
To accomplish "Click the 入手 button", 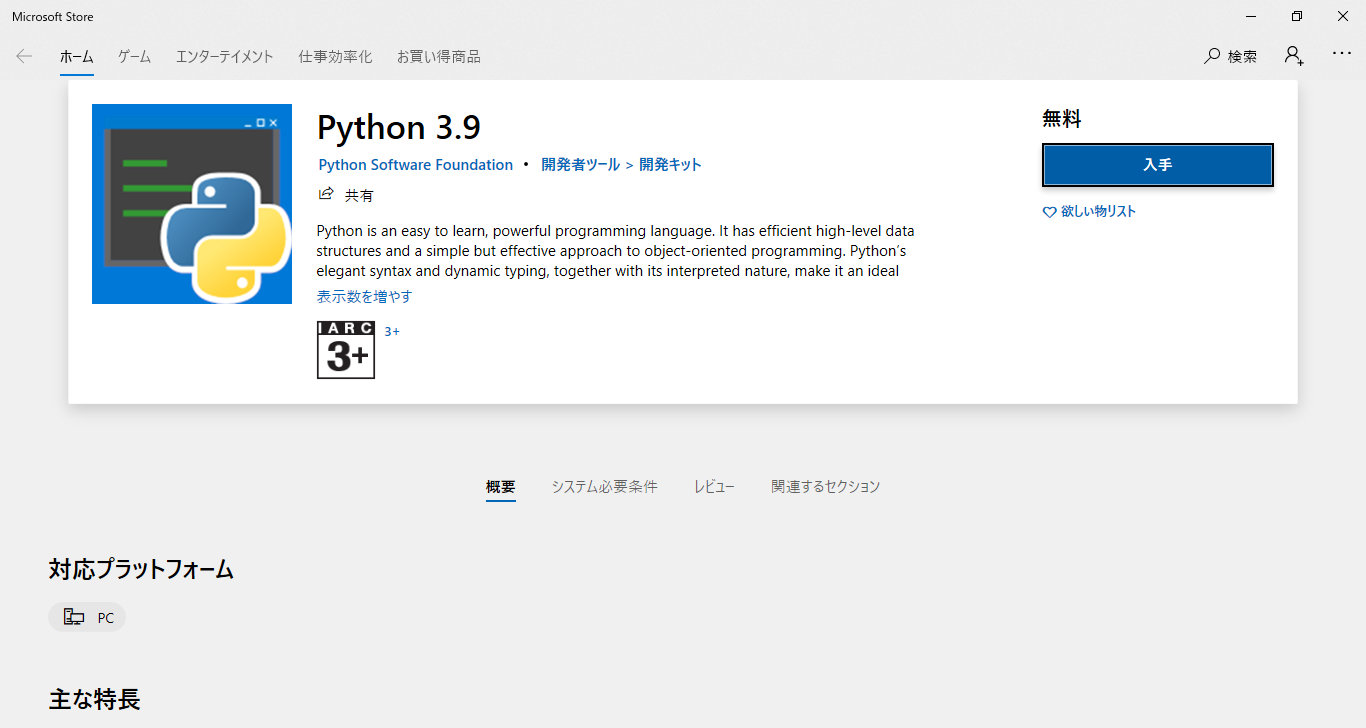I will click(x=1158, y=165).
